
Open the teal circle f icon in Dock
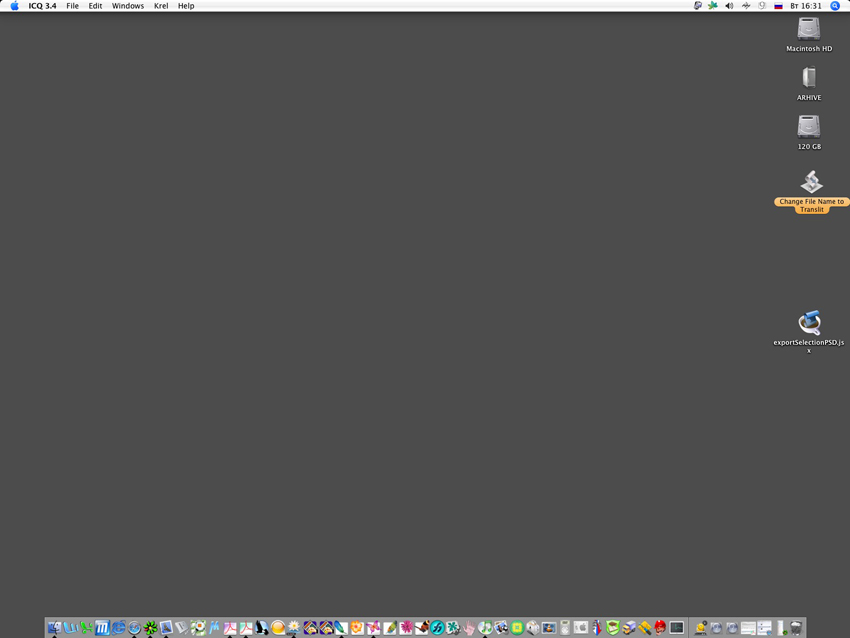tap(437, 628)
